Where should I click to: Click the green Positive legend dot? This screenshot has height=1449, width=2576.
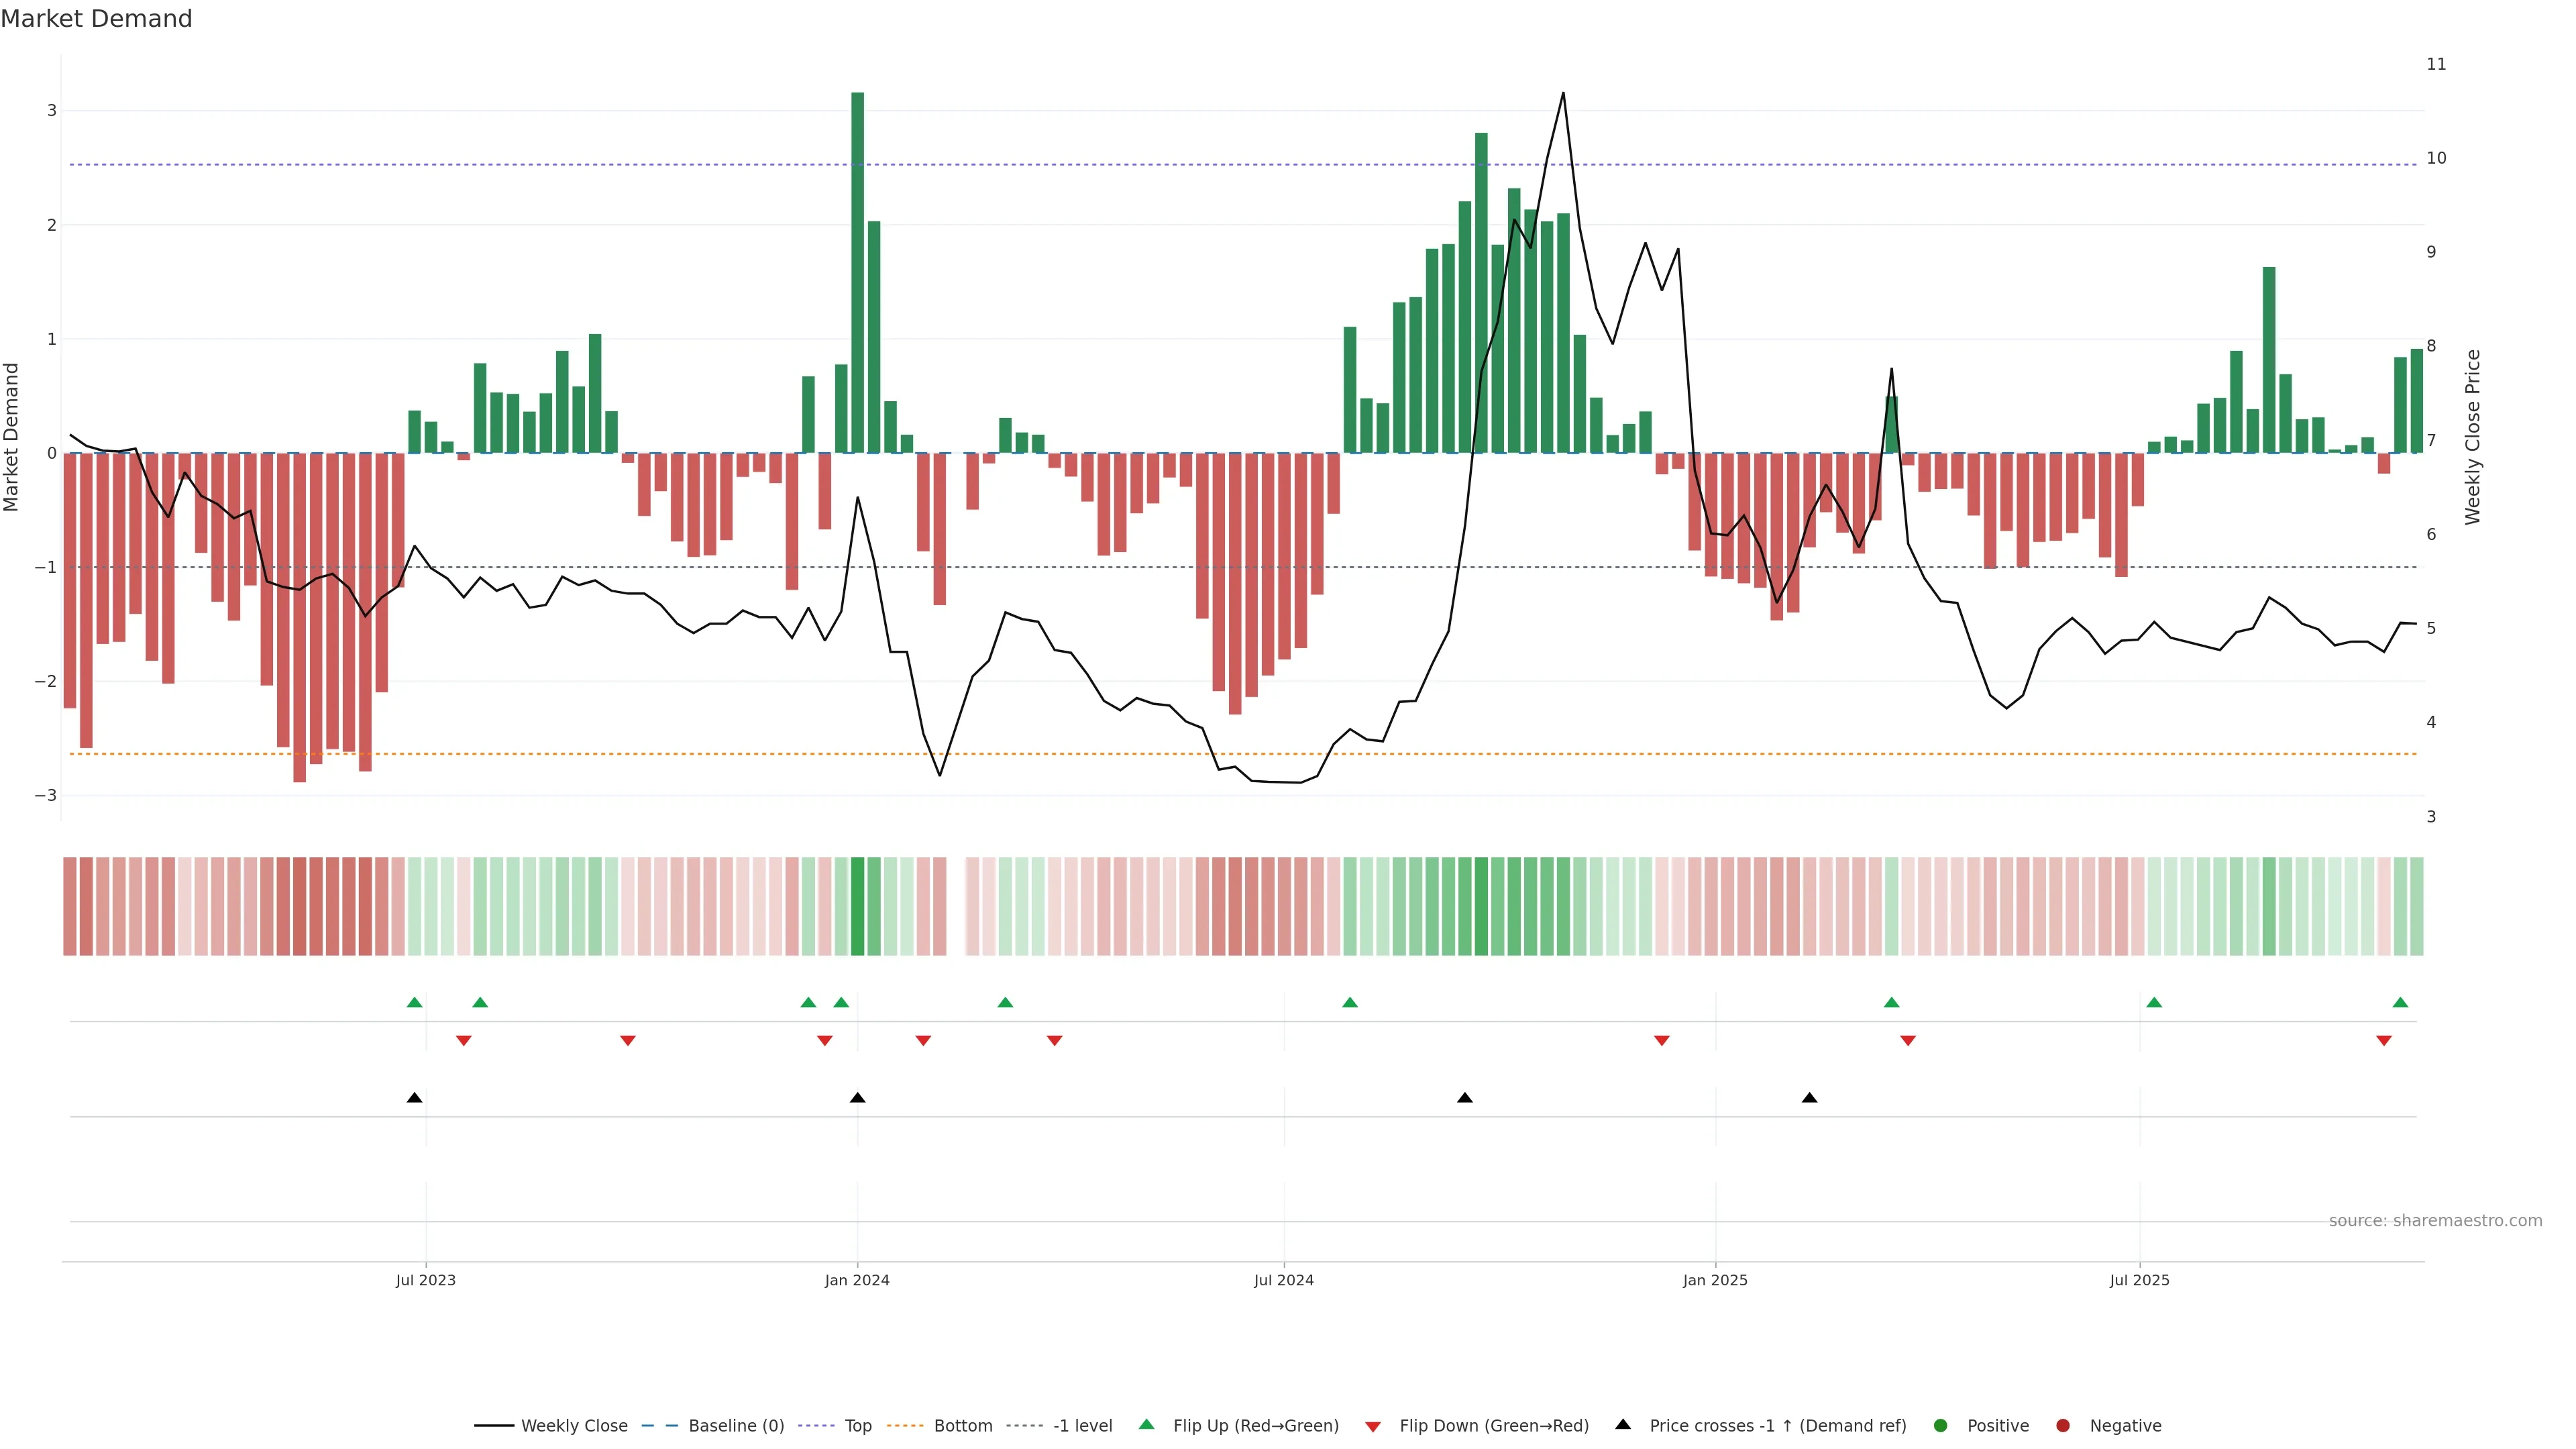click(x=1941, y=1426)
